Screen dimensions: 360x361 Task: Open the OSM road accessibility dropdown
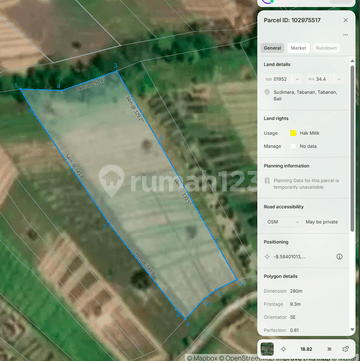(x=283, y=222)
